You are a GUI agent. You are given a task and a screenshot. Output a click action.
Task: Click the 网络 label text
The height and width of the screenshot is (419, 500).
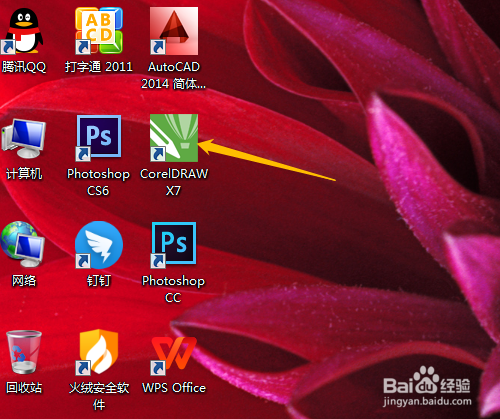24,281
